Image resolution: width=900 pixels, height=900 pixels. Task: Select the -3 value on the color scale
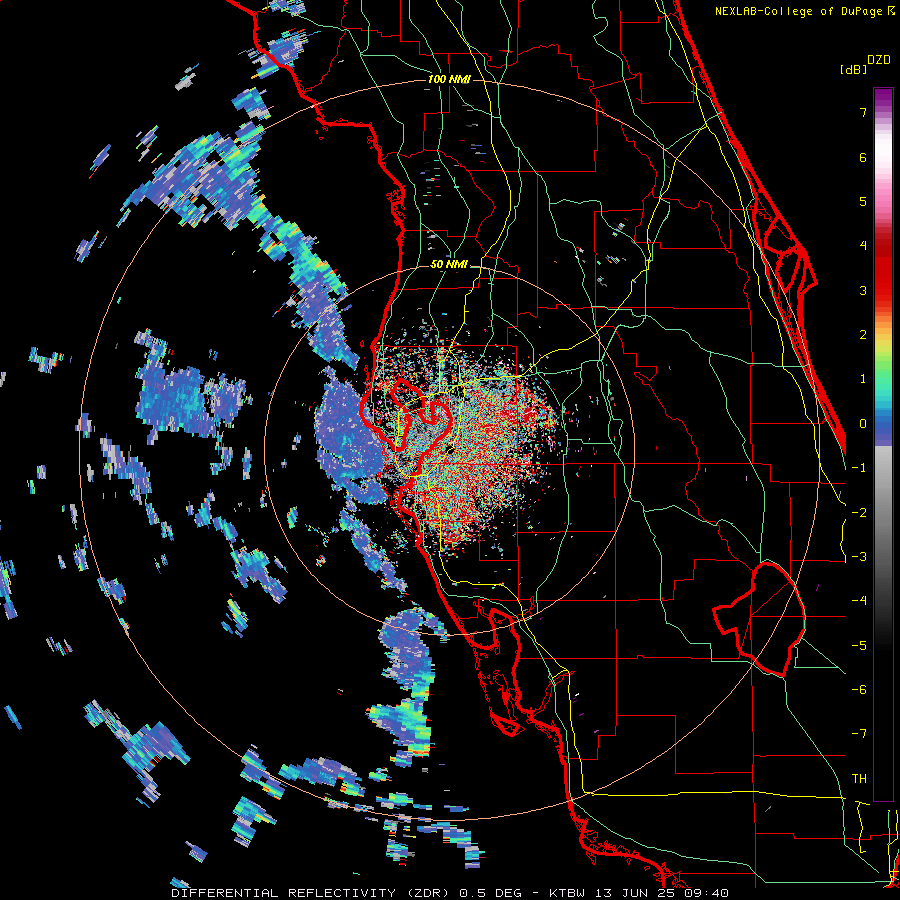[x=859, y=557]
